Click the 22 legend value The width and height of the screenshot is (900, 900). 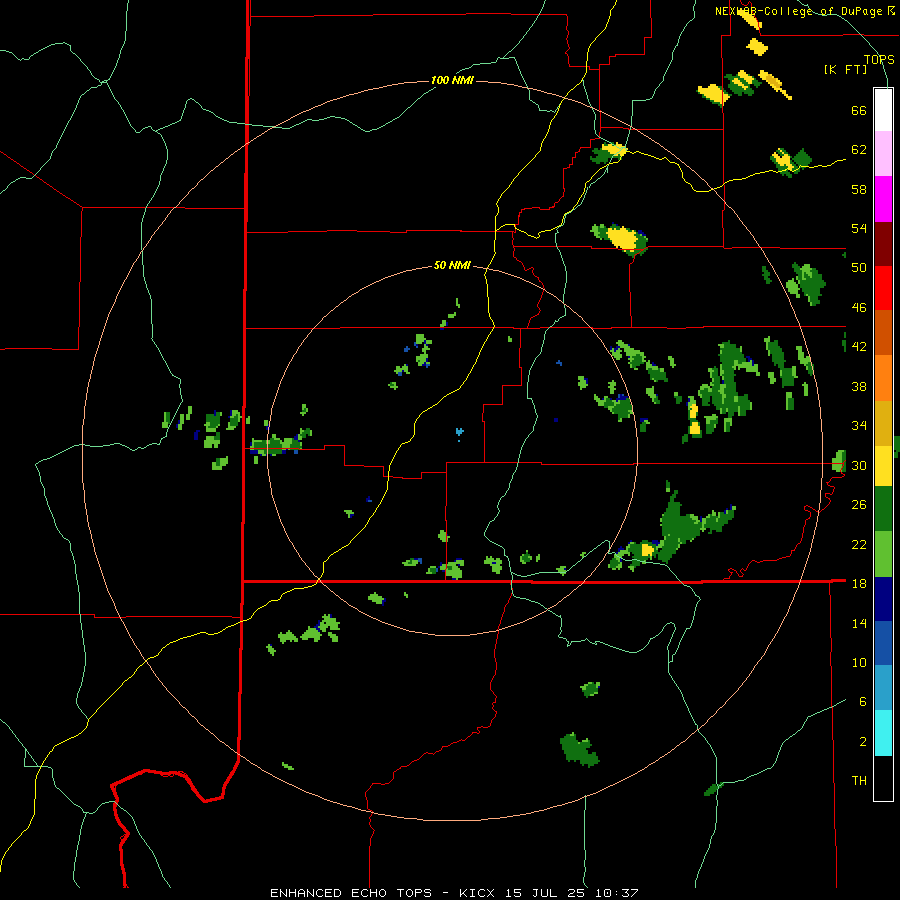[859, 544]
